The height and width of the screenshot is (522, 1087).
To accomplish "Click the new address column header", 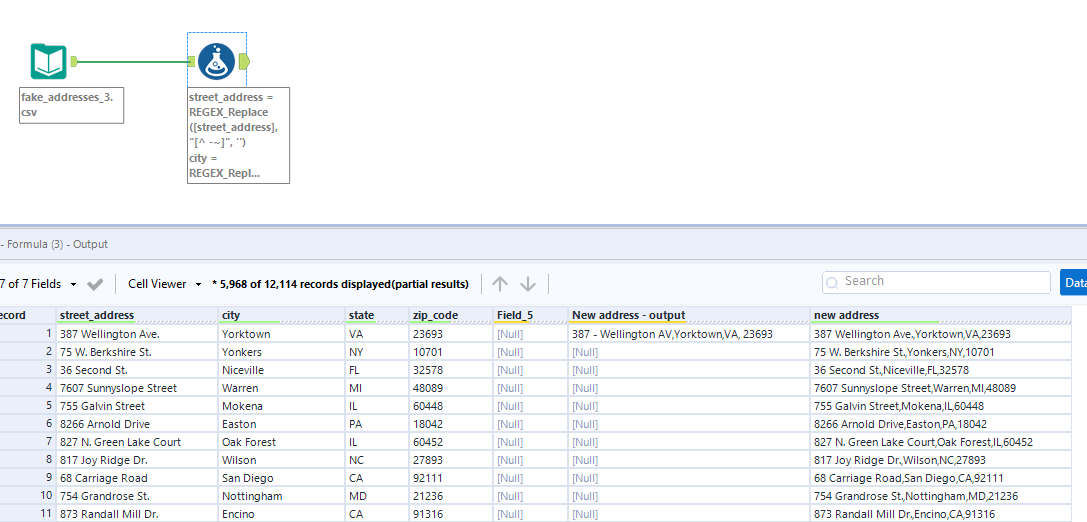I will pyautogui.click(x=941, y=315).
